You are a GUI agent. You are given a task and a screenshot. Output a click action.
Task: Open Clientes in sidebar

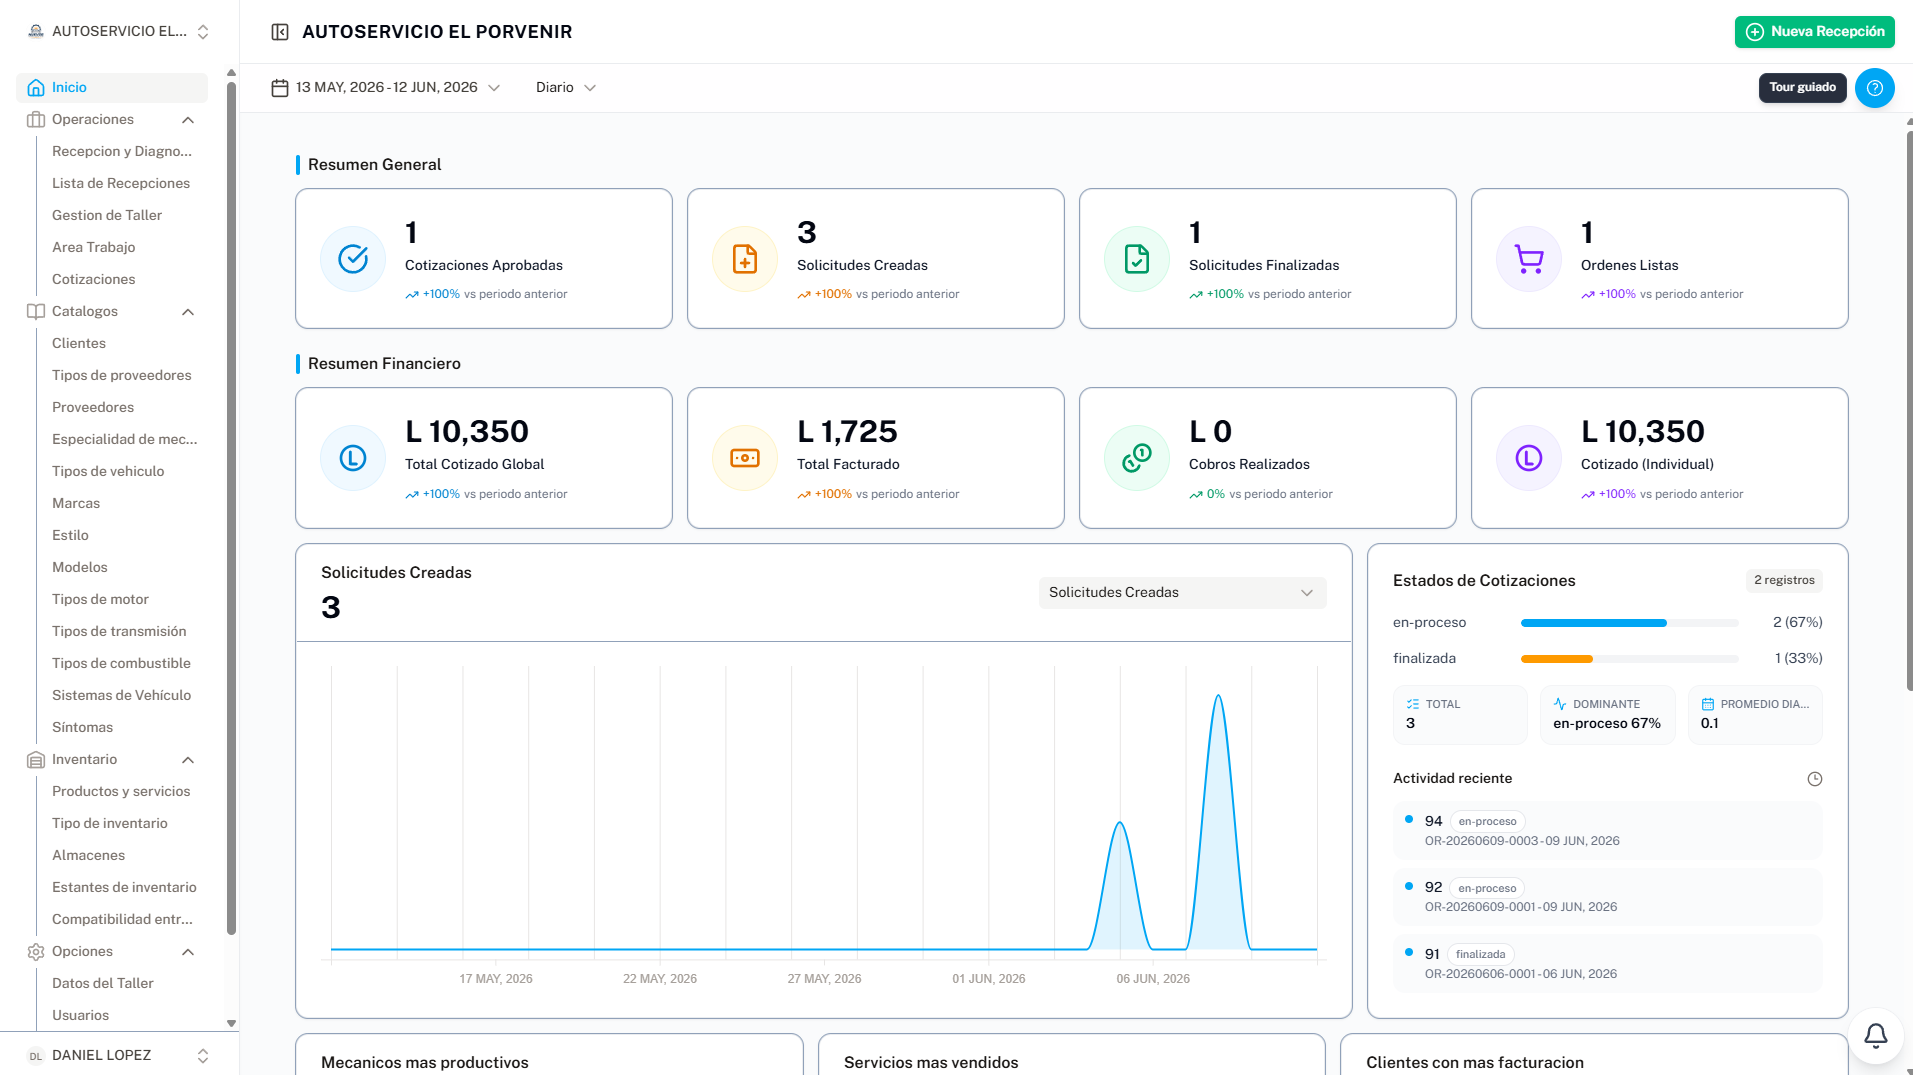click(x=79, y=344)
